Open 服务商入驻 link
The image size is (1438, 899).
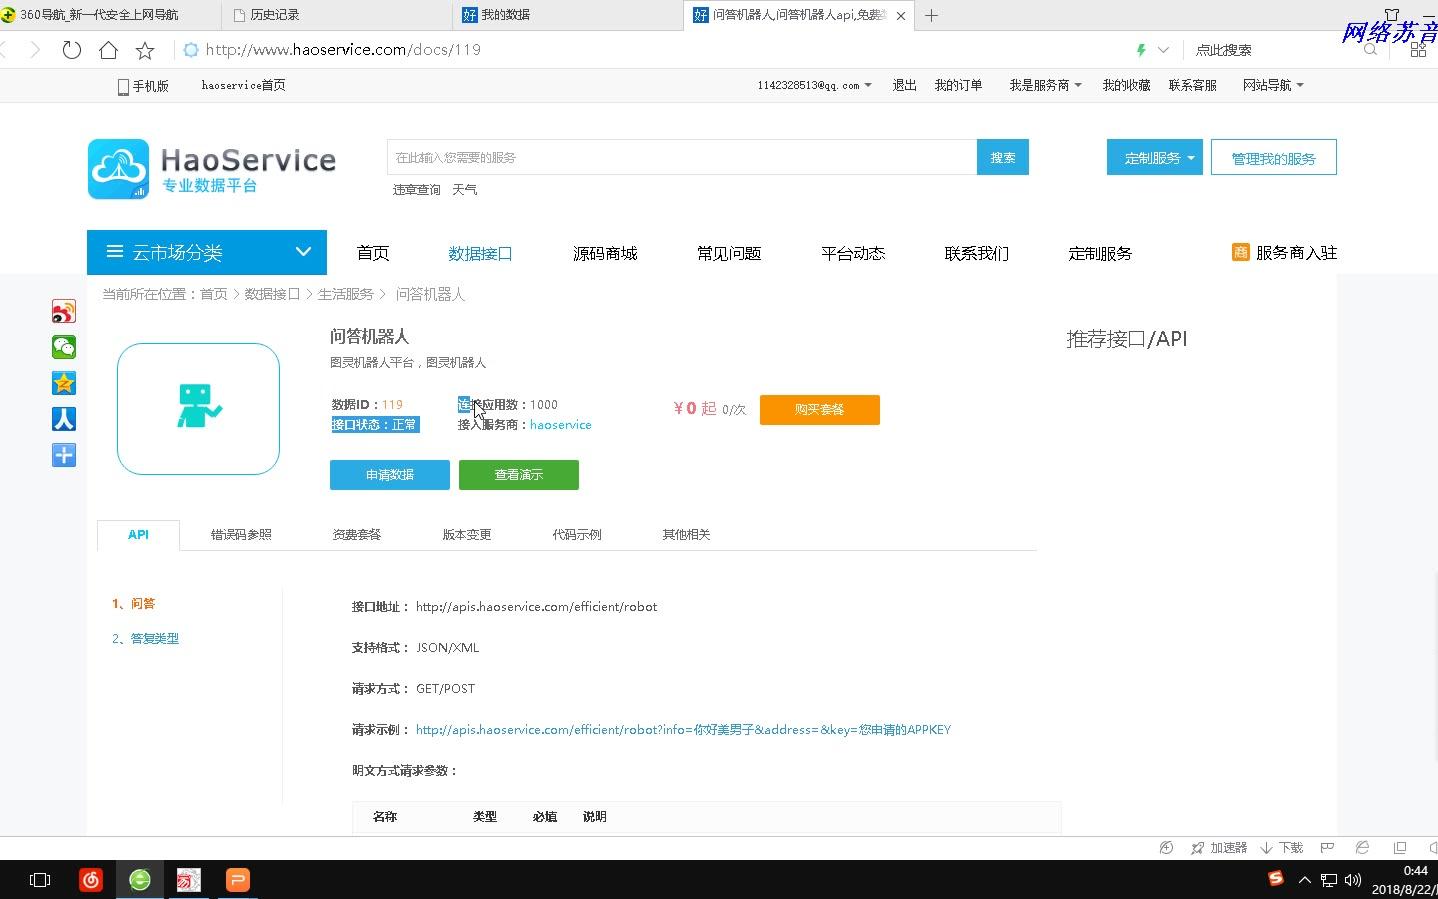click(1285, 252)
